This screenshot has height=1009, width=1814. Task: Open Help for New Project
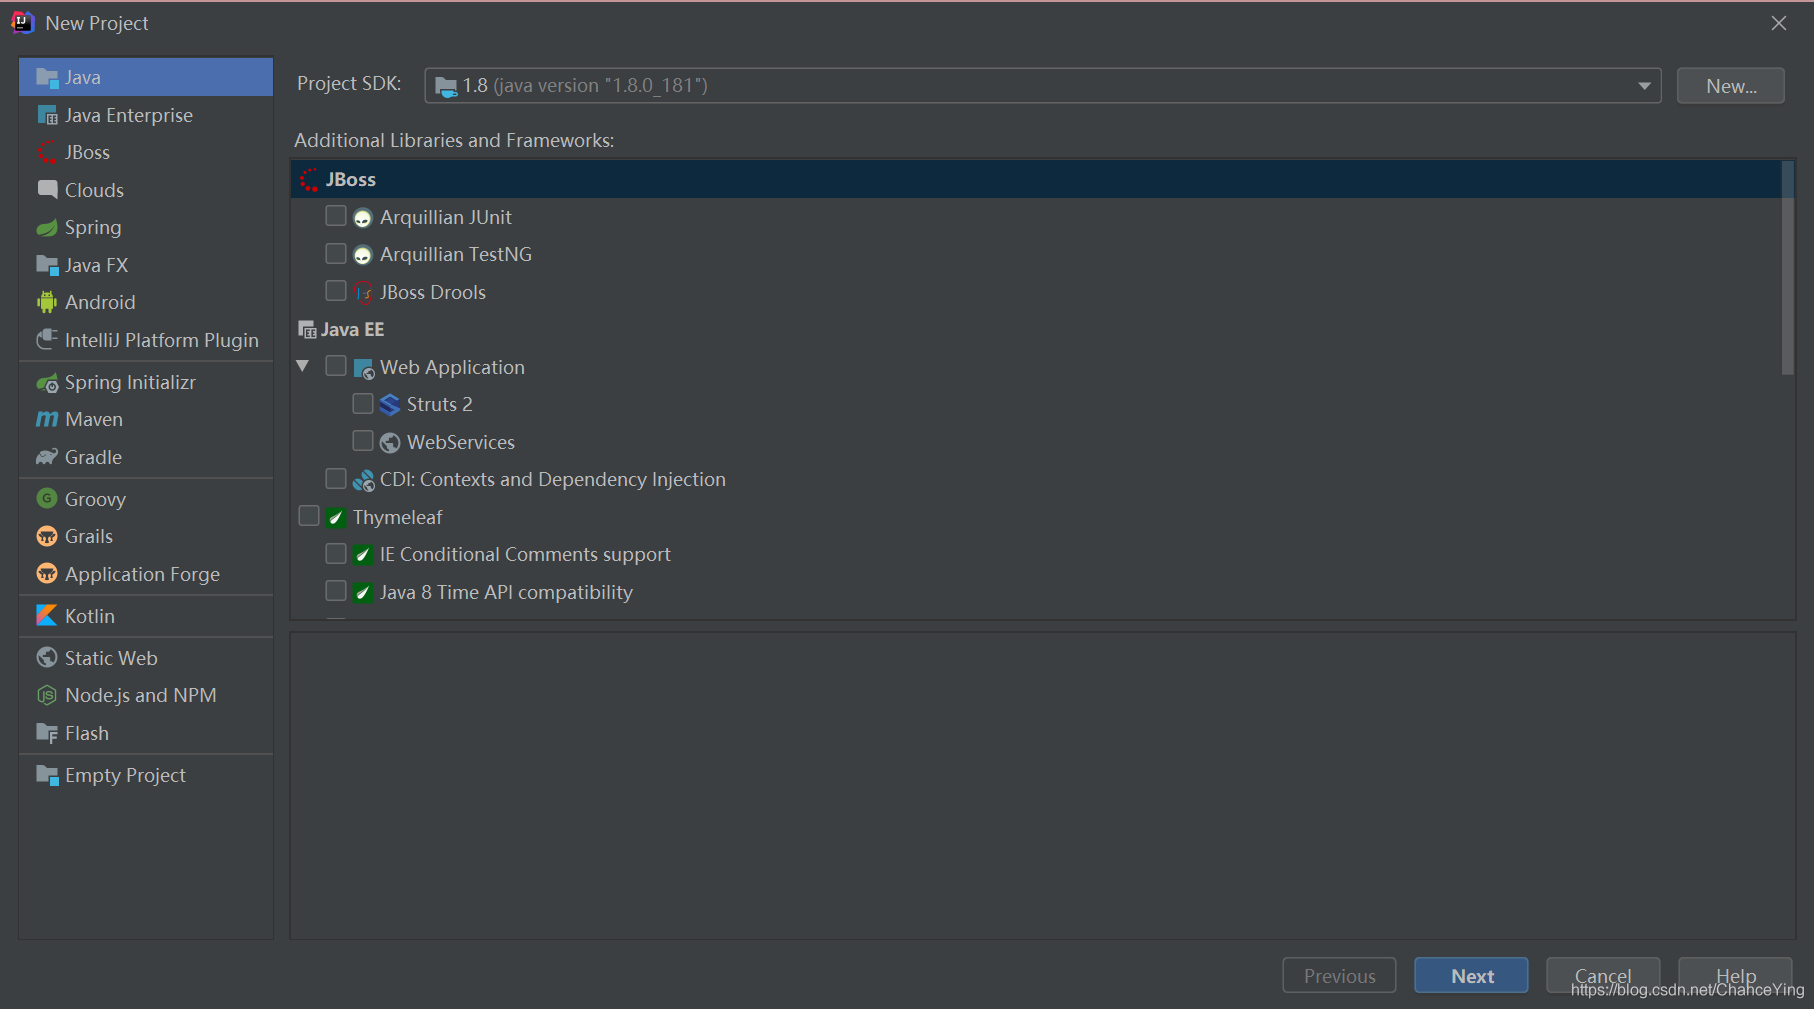[1735, 976]
